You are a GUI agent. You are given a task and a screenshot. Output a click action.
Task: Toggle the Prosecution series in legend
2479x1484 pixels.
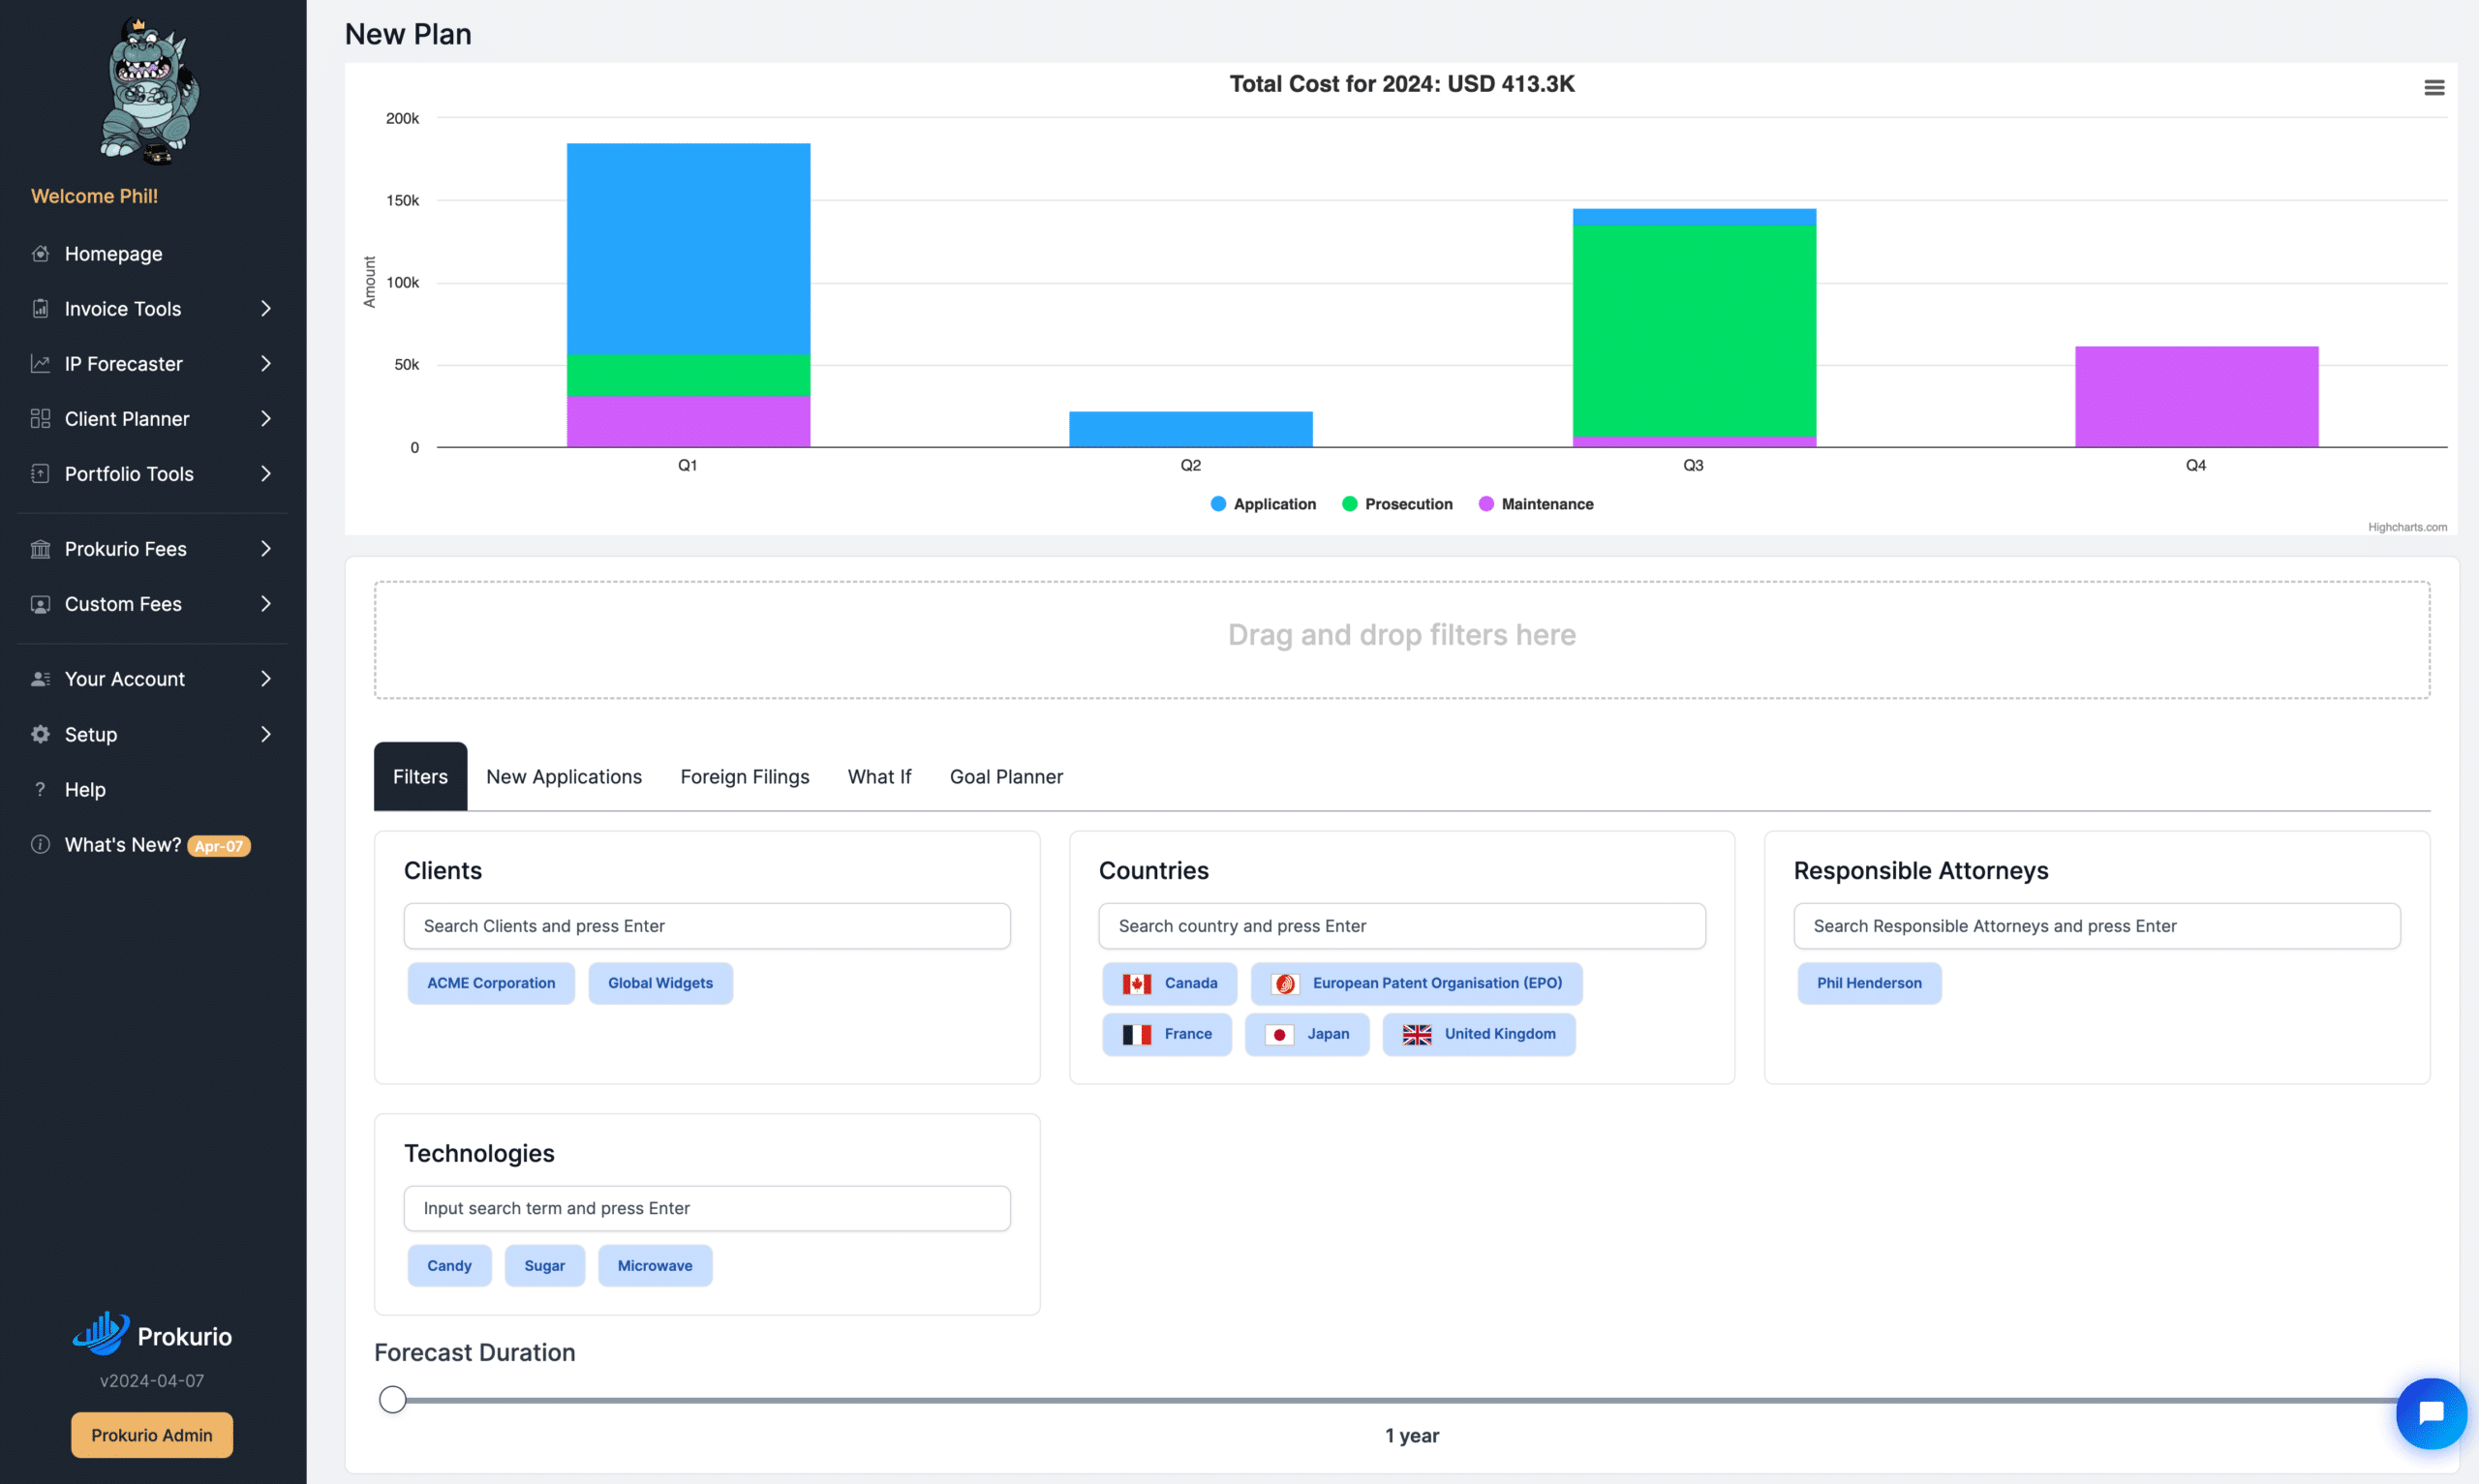pyautogui.click(x=1397, y=504)
